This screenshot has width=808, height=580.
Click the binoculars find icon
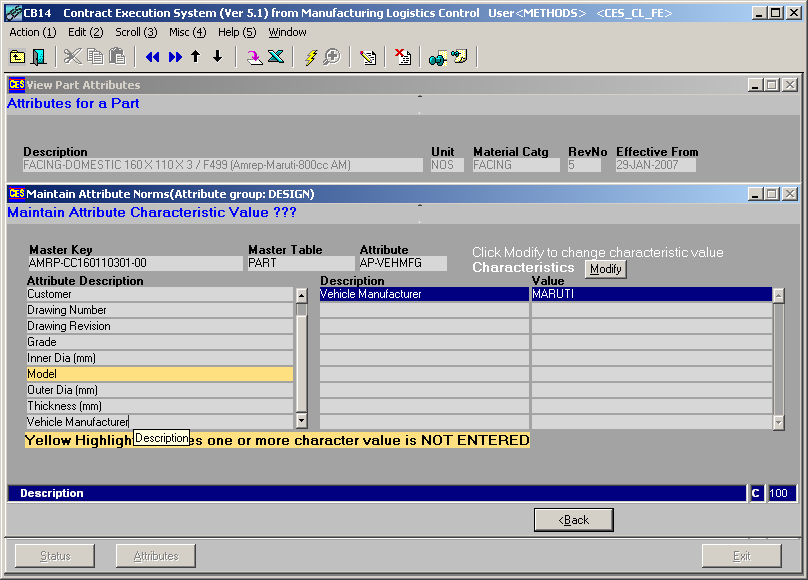pos(438,57)
